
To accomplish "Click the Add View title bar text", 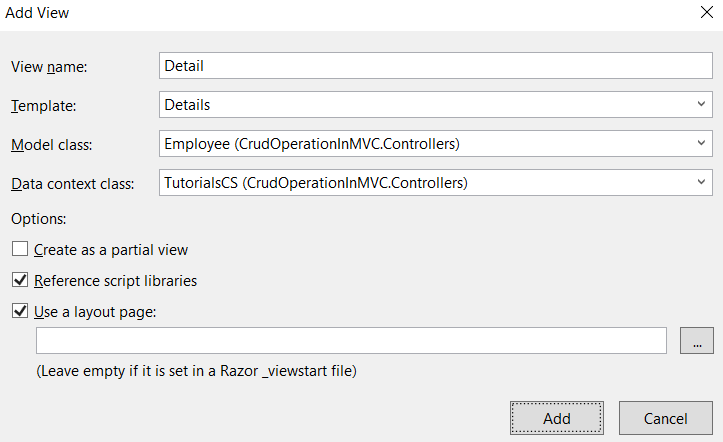I will point(37,13).
